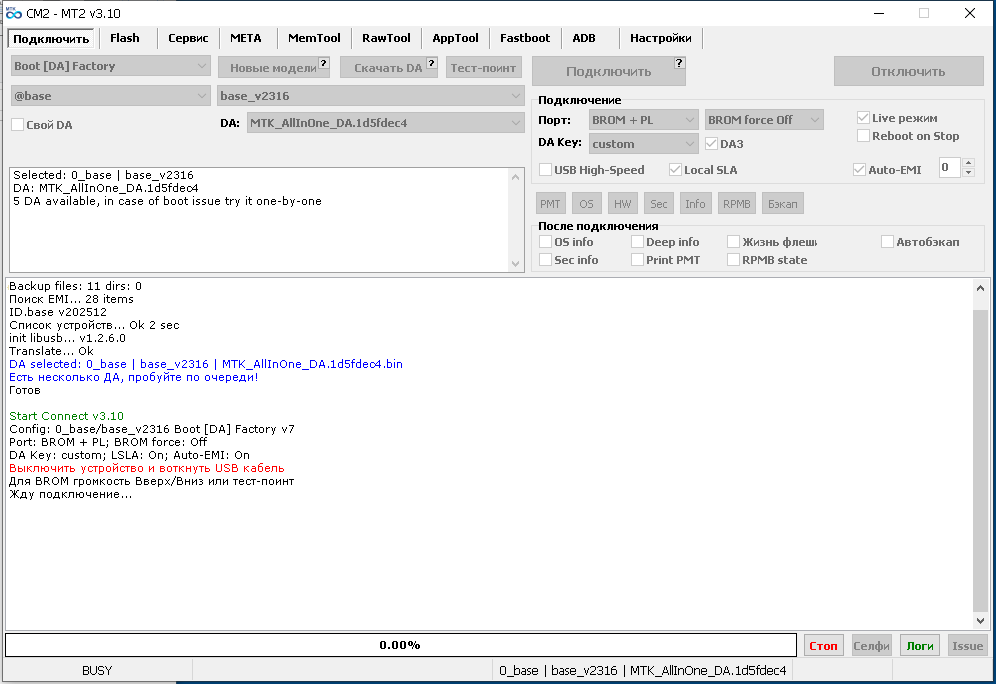Open the Boot [DA] Factory dropdown

110,66
